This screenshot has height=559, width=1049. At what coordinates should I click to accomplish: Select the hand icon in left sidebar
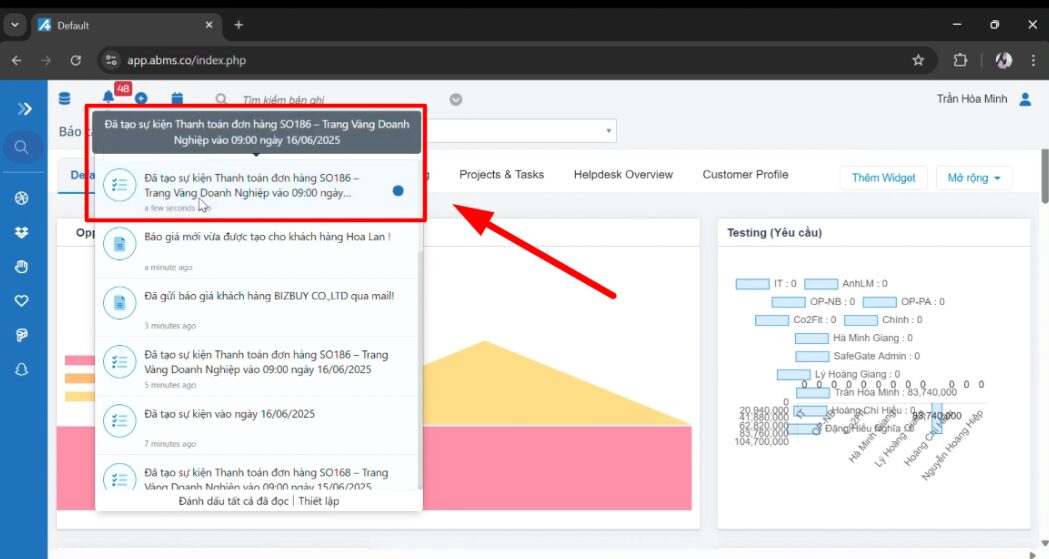point(21,266)
